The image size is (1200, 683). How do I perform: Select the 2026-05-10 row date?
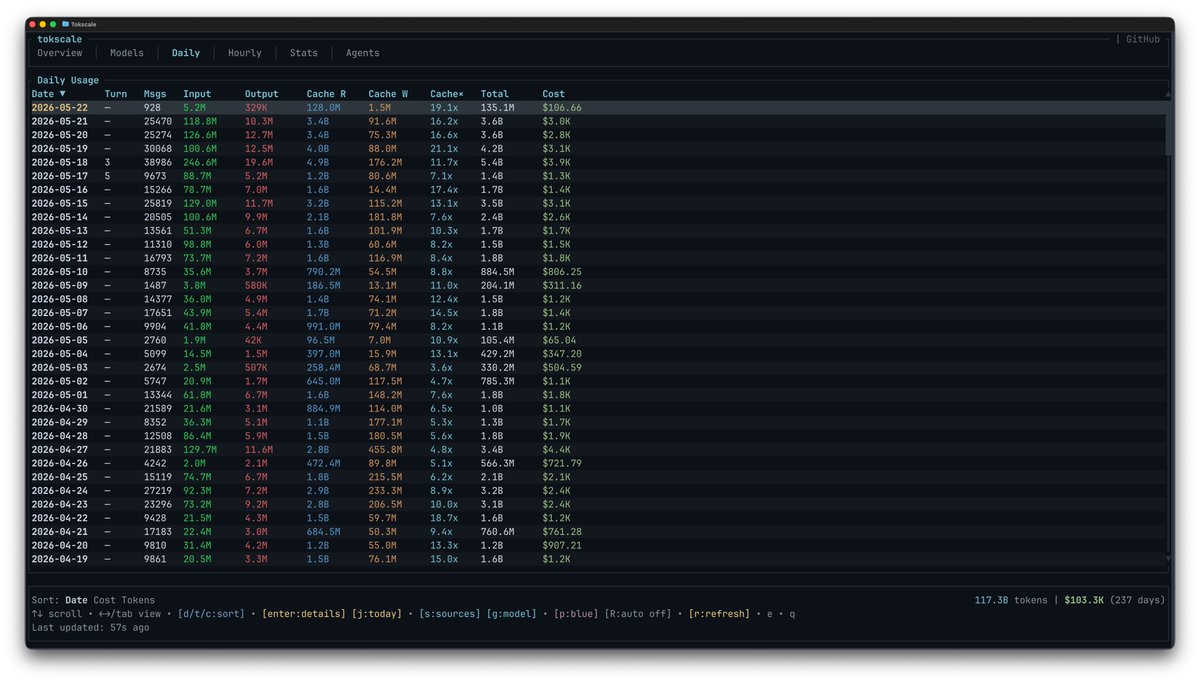(59, 271)
